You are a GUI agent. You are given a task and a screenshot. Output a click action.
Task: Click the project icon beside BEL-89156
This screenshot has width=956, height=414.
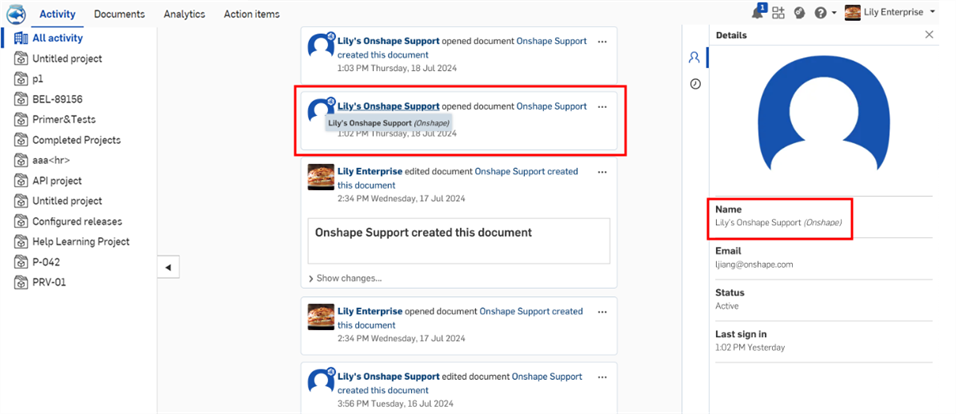pos(21,99)
